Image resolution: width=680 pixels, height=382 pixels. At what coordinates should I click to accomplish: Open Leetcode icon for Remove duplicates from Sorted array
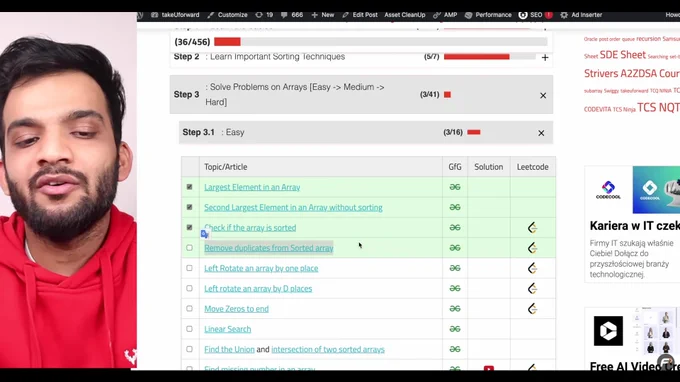532,248
